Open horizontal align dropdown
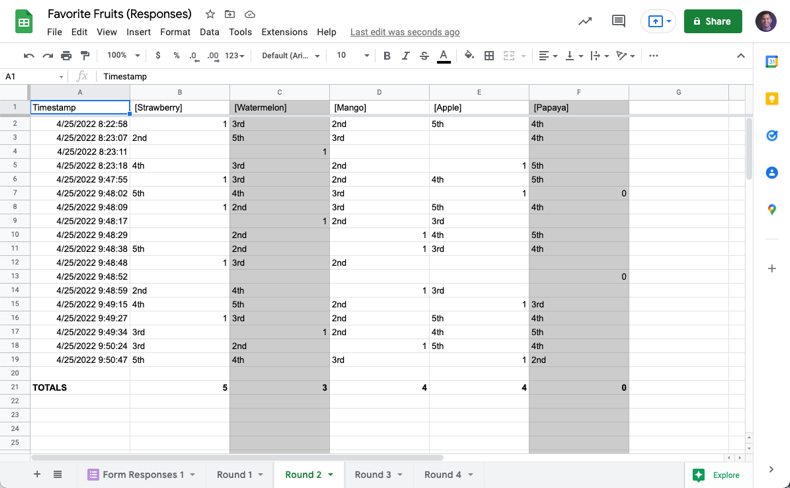The height and width of the screenshot is (488, 790). click(548, 56)
